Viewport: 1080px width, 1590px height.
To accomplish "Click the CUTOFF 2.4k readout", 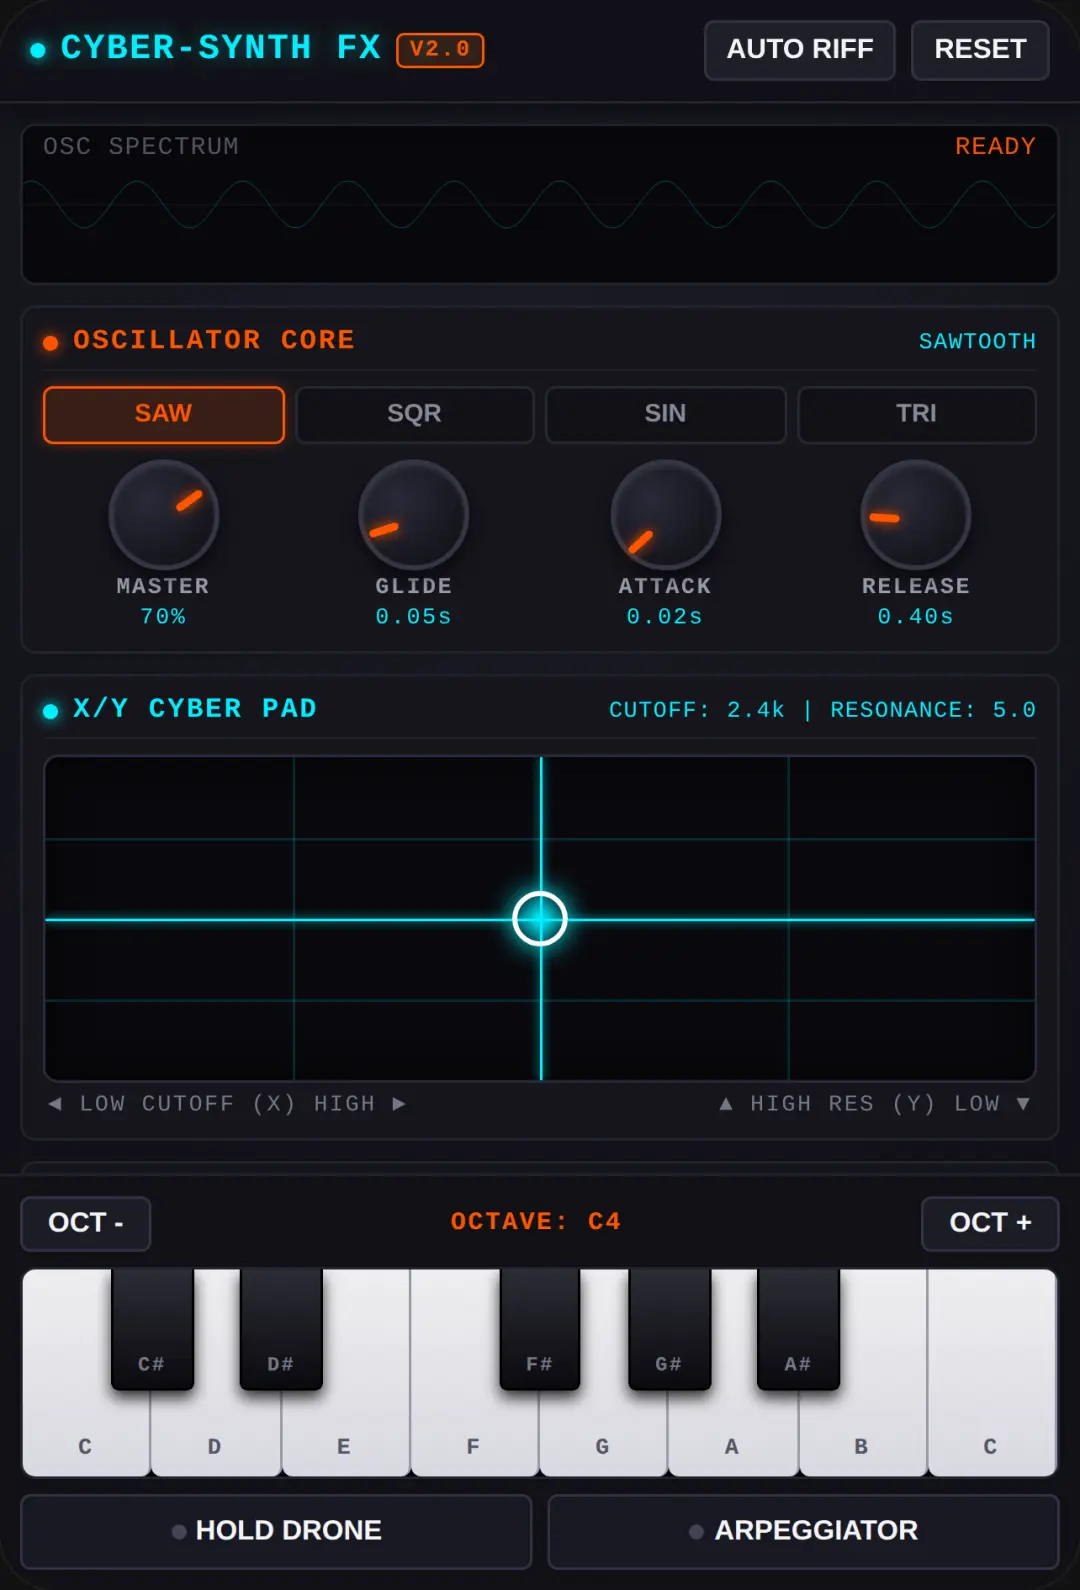I will 697,710.
